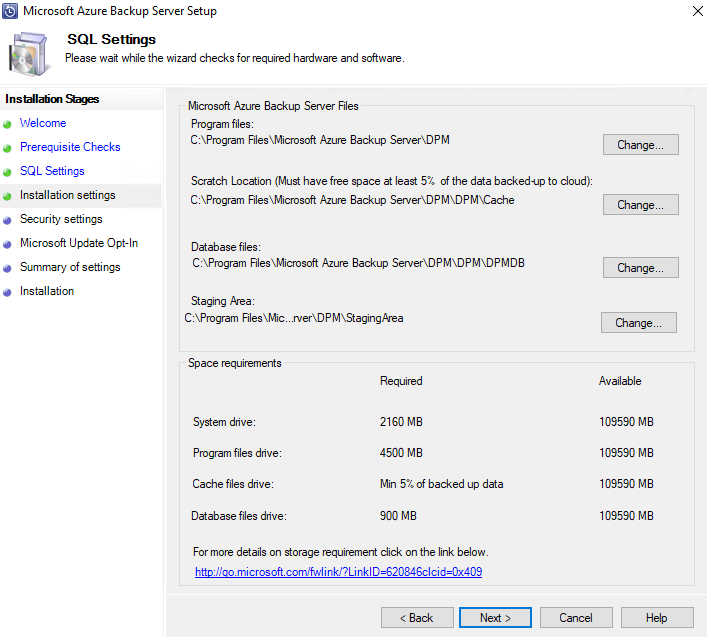Image resolution: width=707 pixels, height=637 pixels.
Task: Click the 2160 MB system drive value
Action: 401,422
